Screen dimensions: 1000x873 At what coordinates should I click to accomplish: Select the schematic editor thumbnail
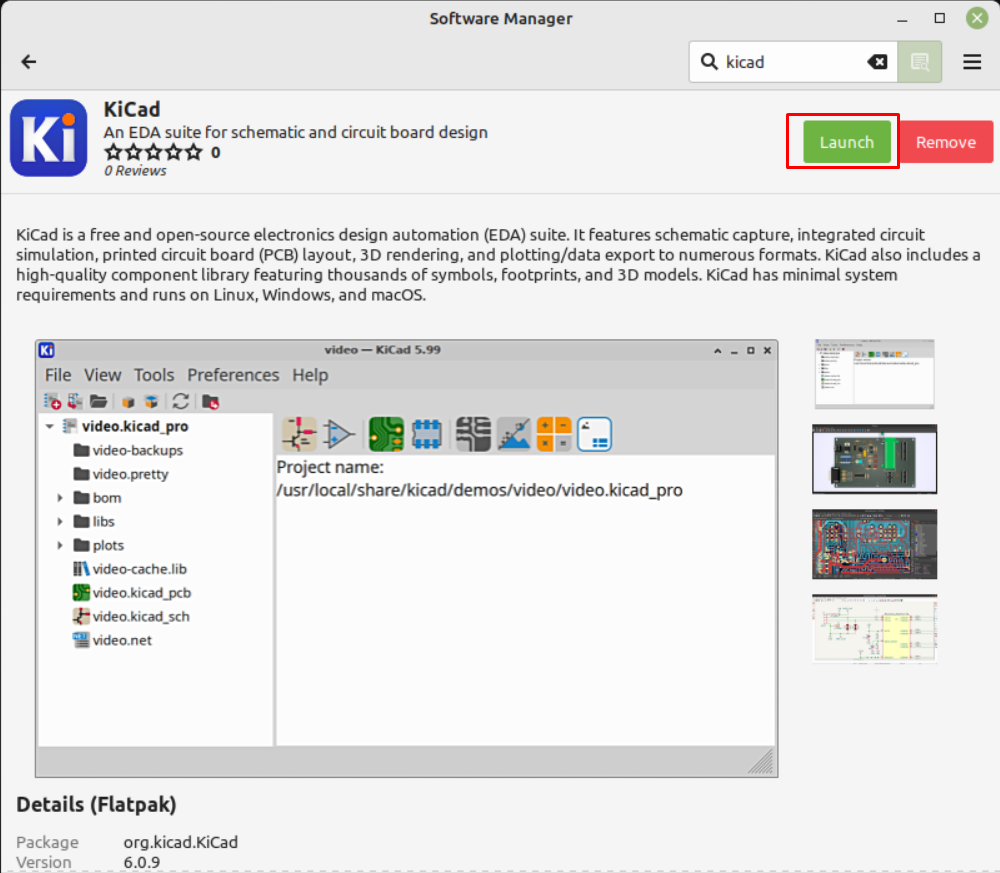tap(874, 629)
